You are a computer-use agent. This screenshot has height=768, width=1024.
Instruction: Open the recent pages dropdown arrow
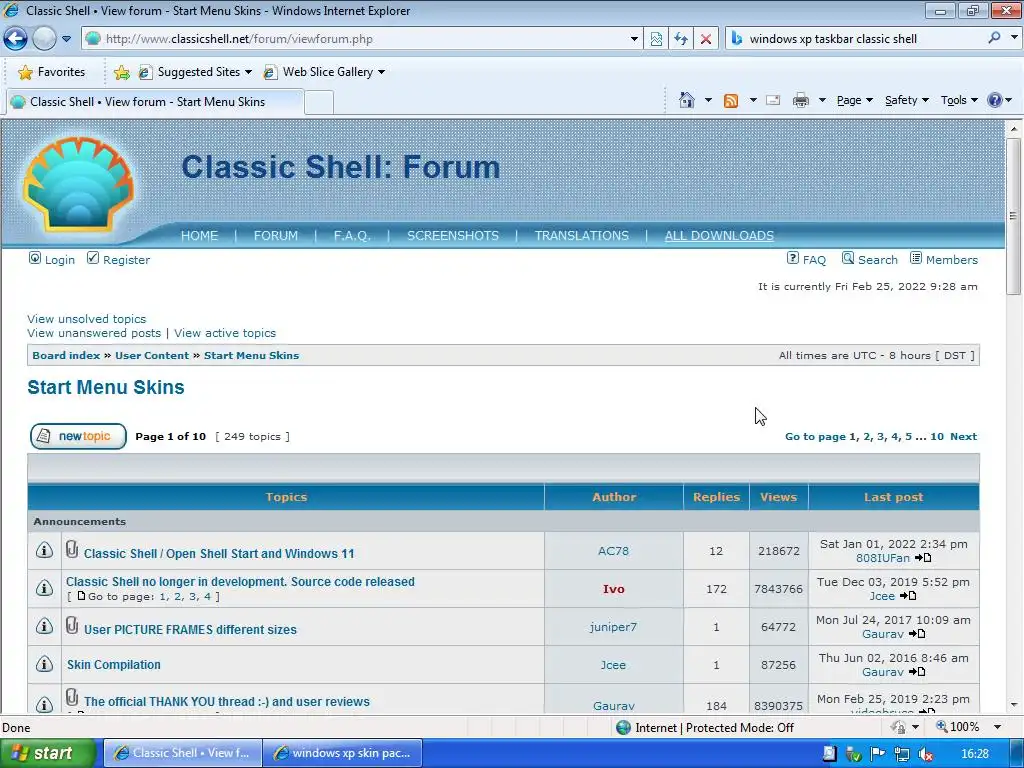[66, 39]
